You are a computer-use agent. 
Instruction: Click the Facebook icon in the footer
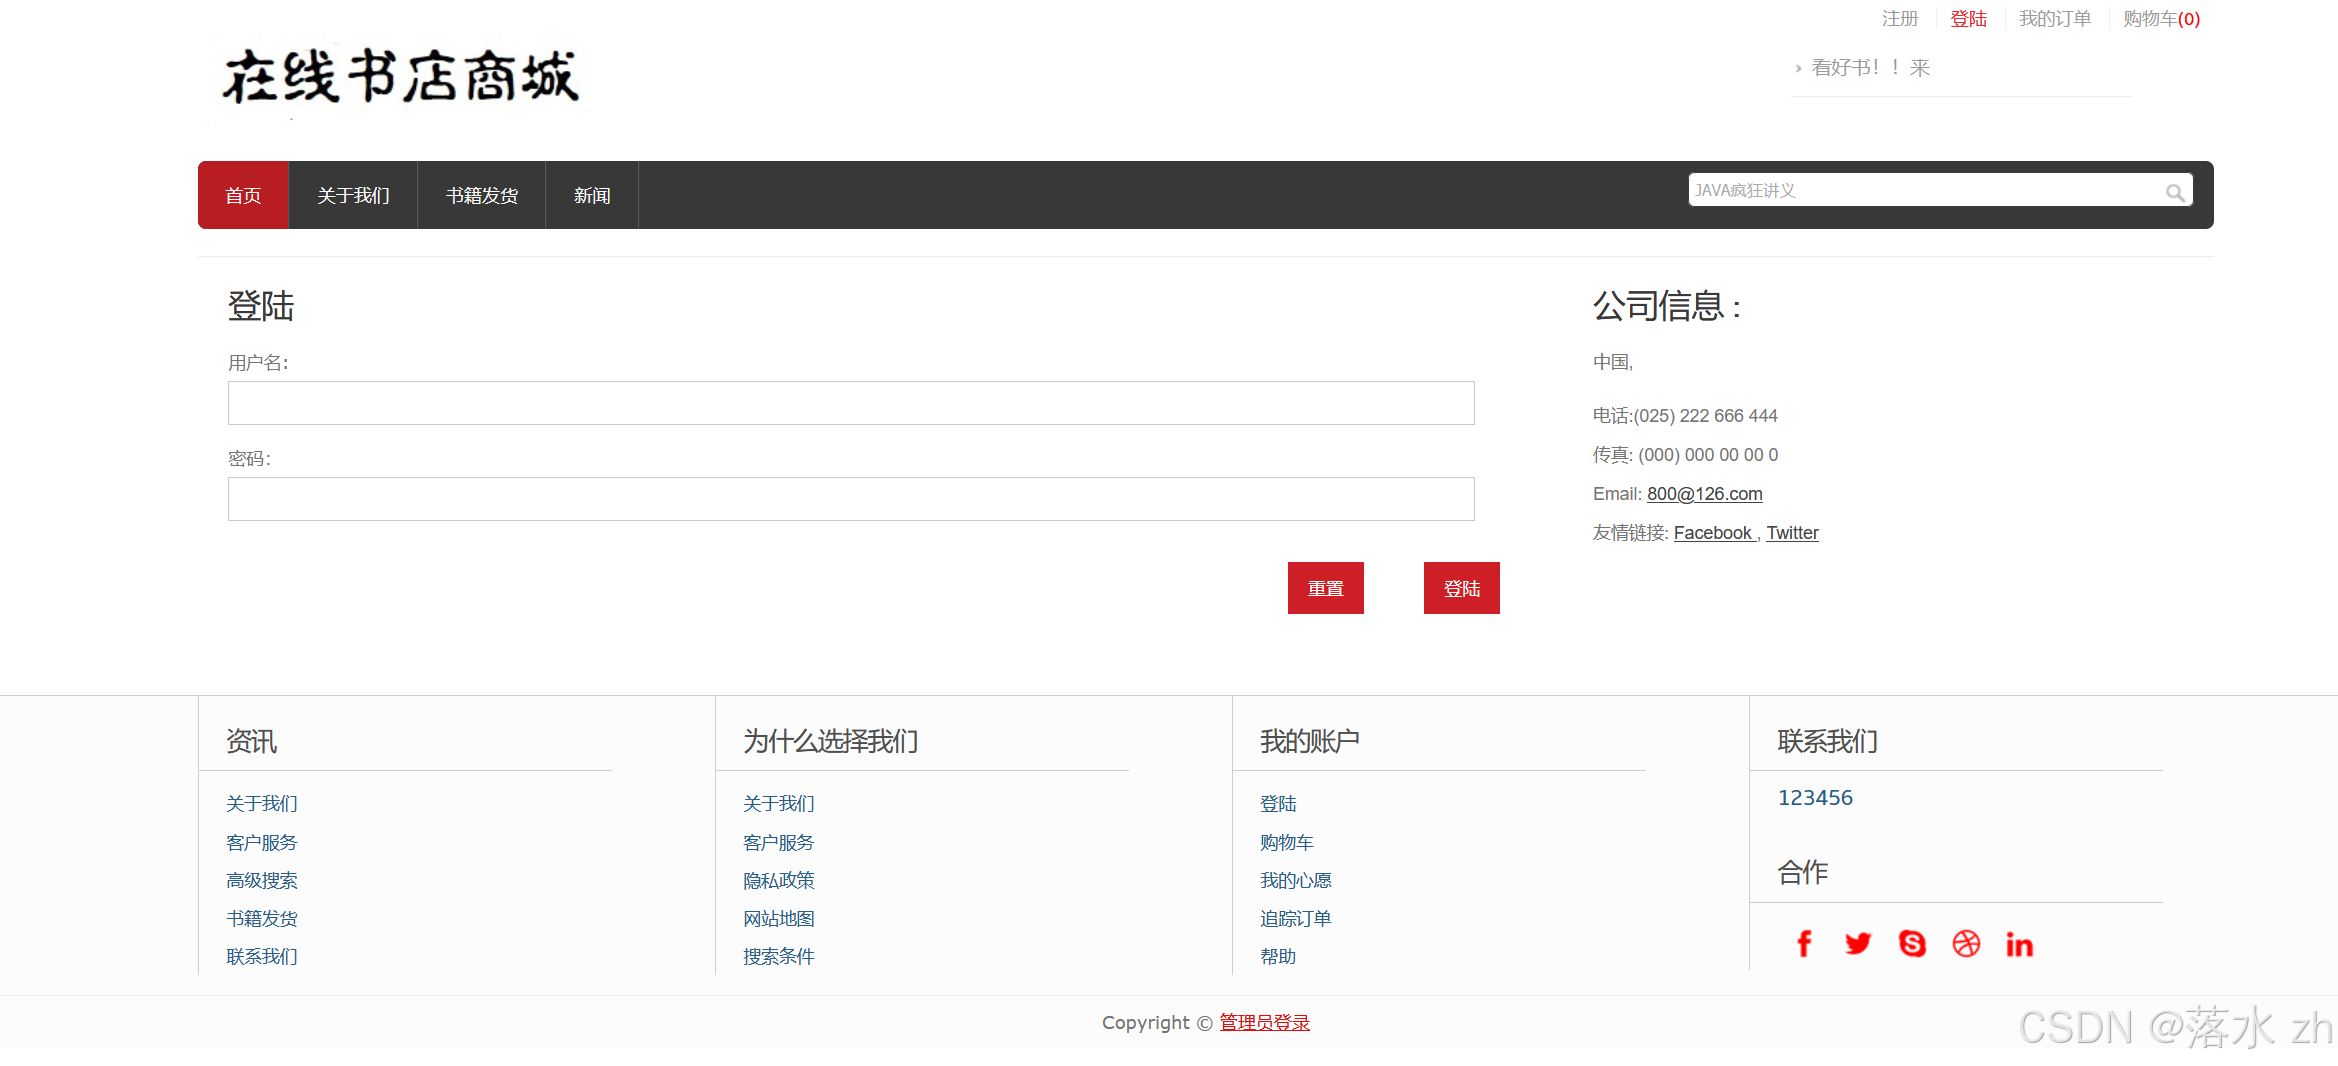1804,944
